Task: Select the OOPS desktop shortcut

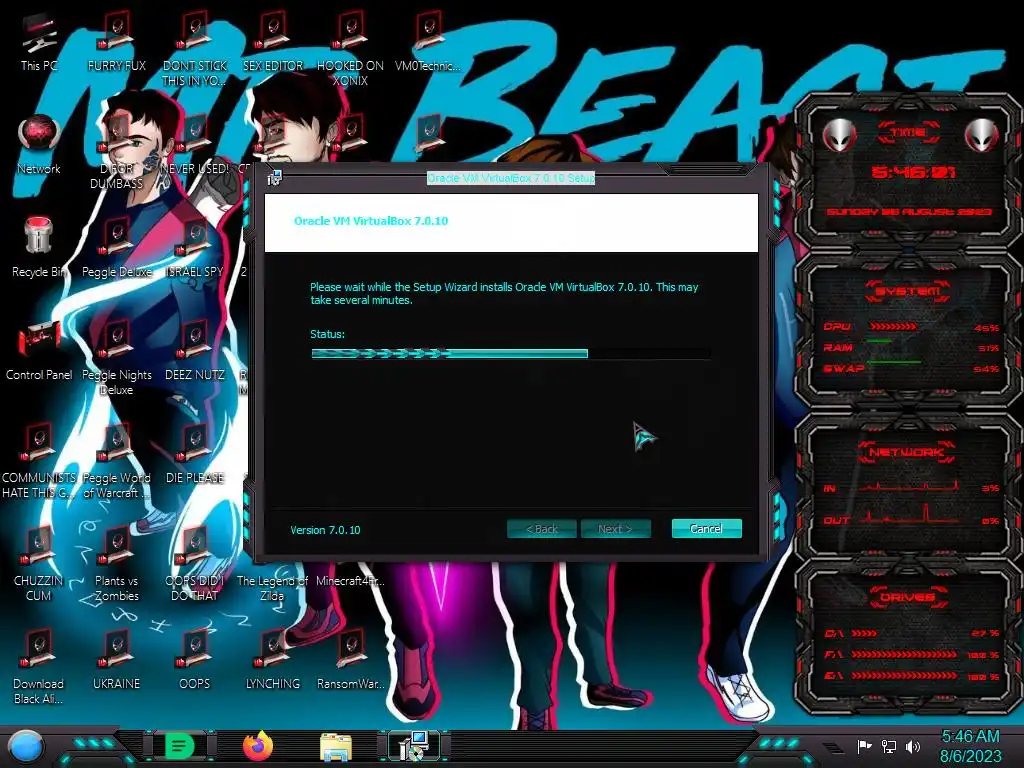Action: 195,661
